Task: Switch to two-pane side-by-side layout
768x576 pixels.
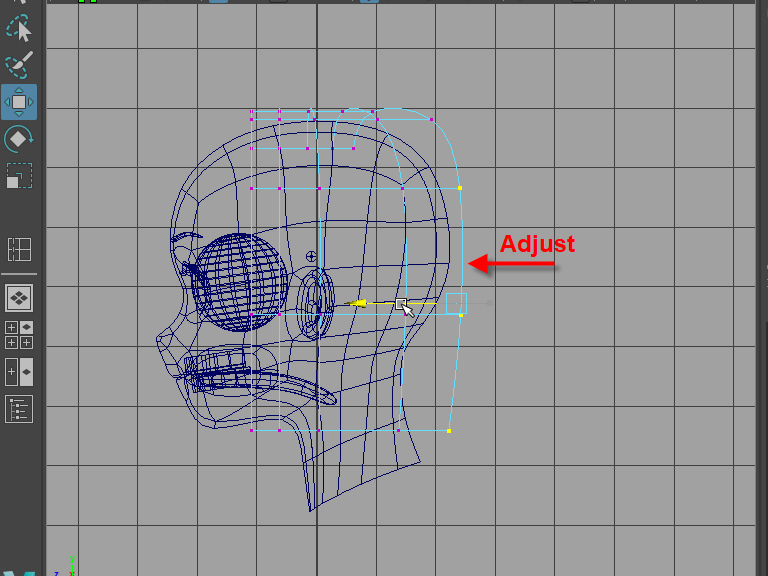Action: [x=19, y=371]
